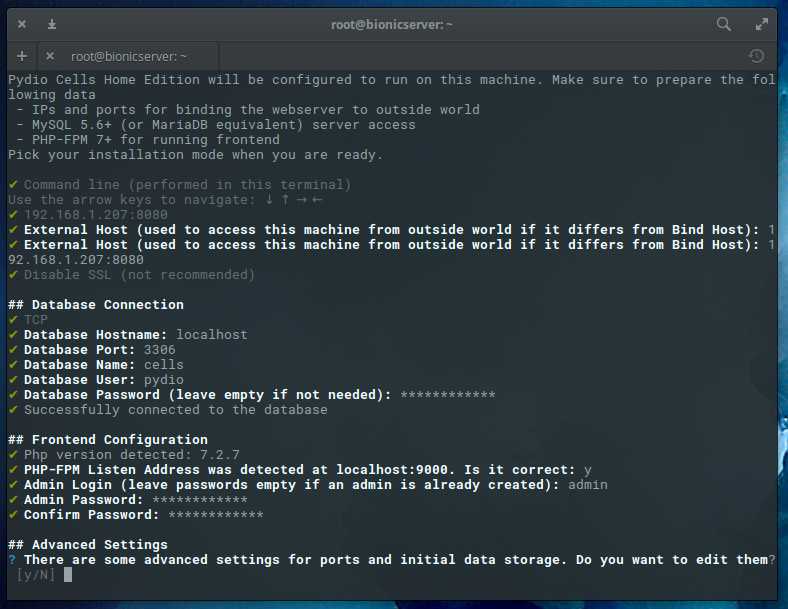Click the window title 'root@bionicserver: ~'

click(391, 24)
